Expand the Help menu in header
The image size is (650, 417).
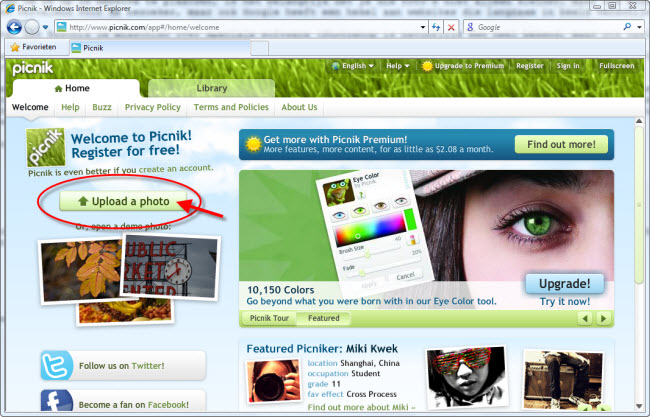[x=398, y=65]
